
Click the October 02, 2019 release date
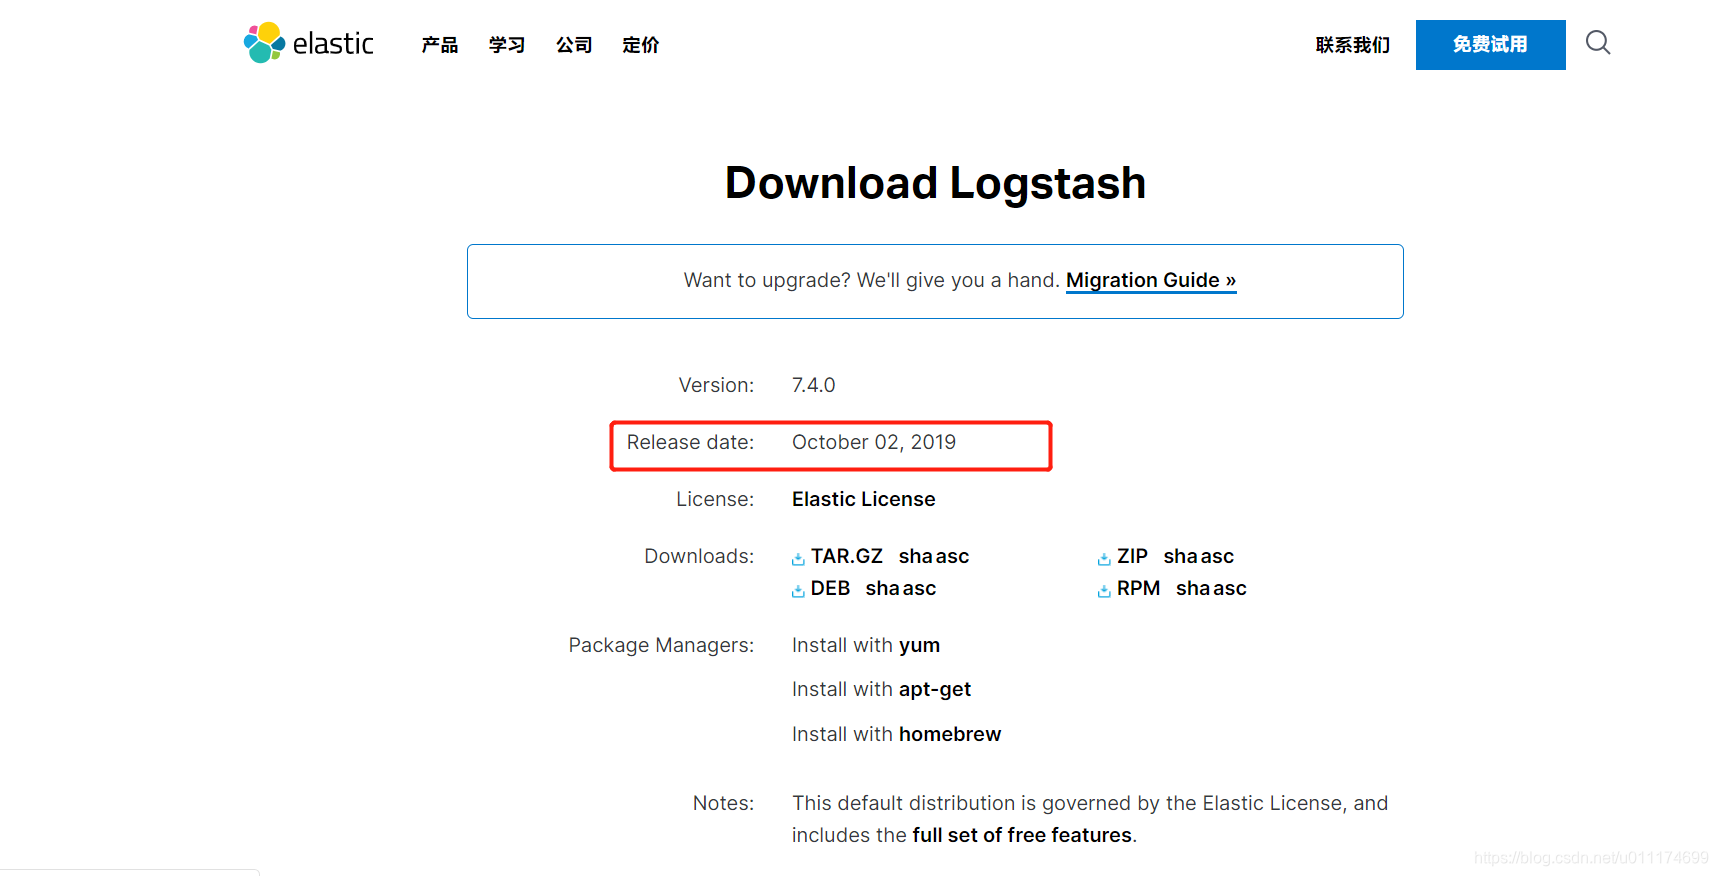tap(874, 442)
